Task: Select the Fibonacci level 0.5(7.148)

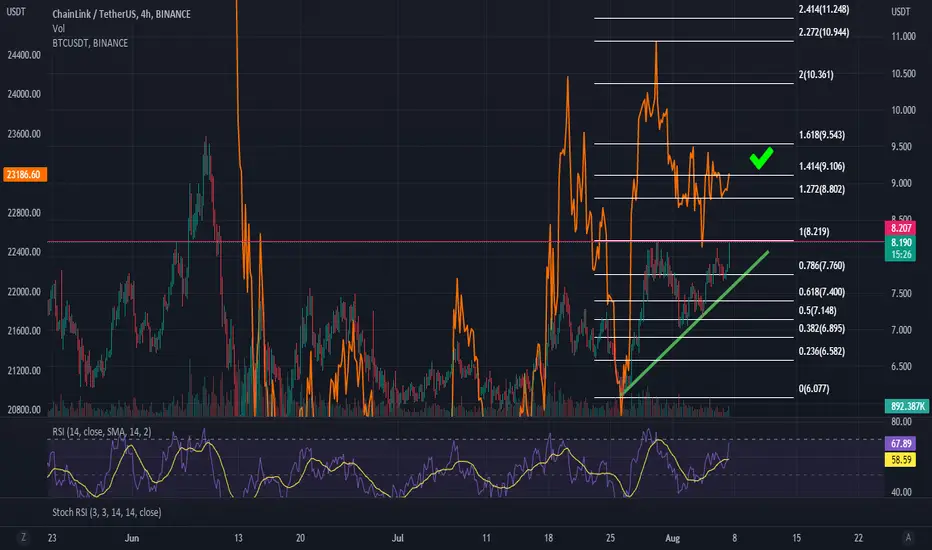Action: pos(817,310)
